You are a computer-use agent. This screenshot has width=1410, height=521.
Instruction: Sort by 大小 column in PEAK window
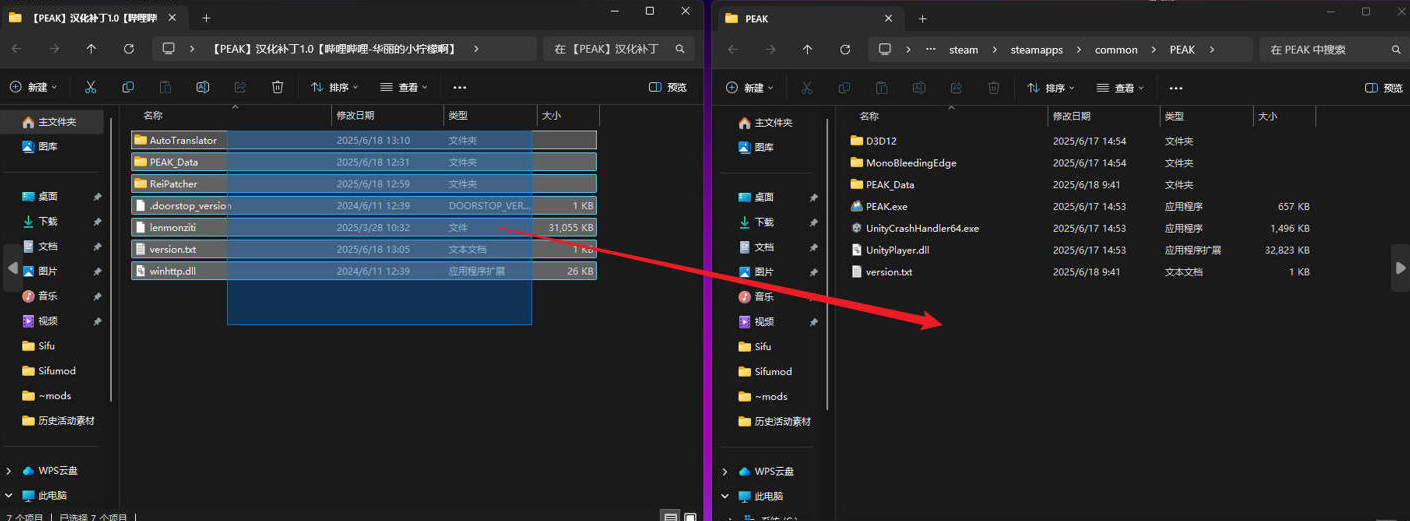pyautogui.click(x=1267, y=117)
